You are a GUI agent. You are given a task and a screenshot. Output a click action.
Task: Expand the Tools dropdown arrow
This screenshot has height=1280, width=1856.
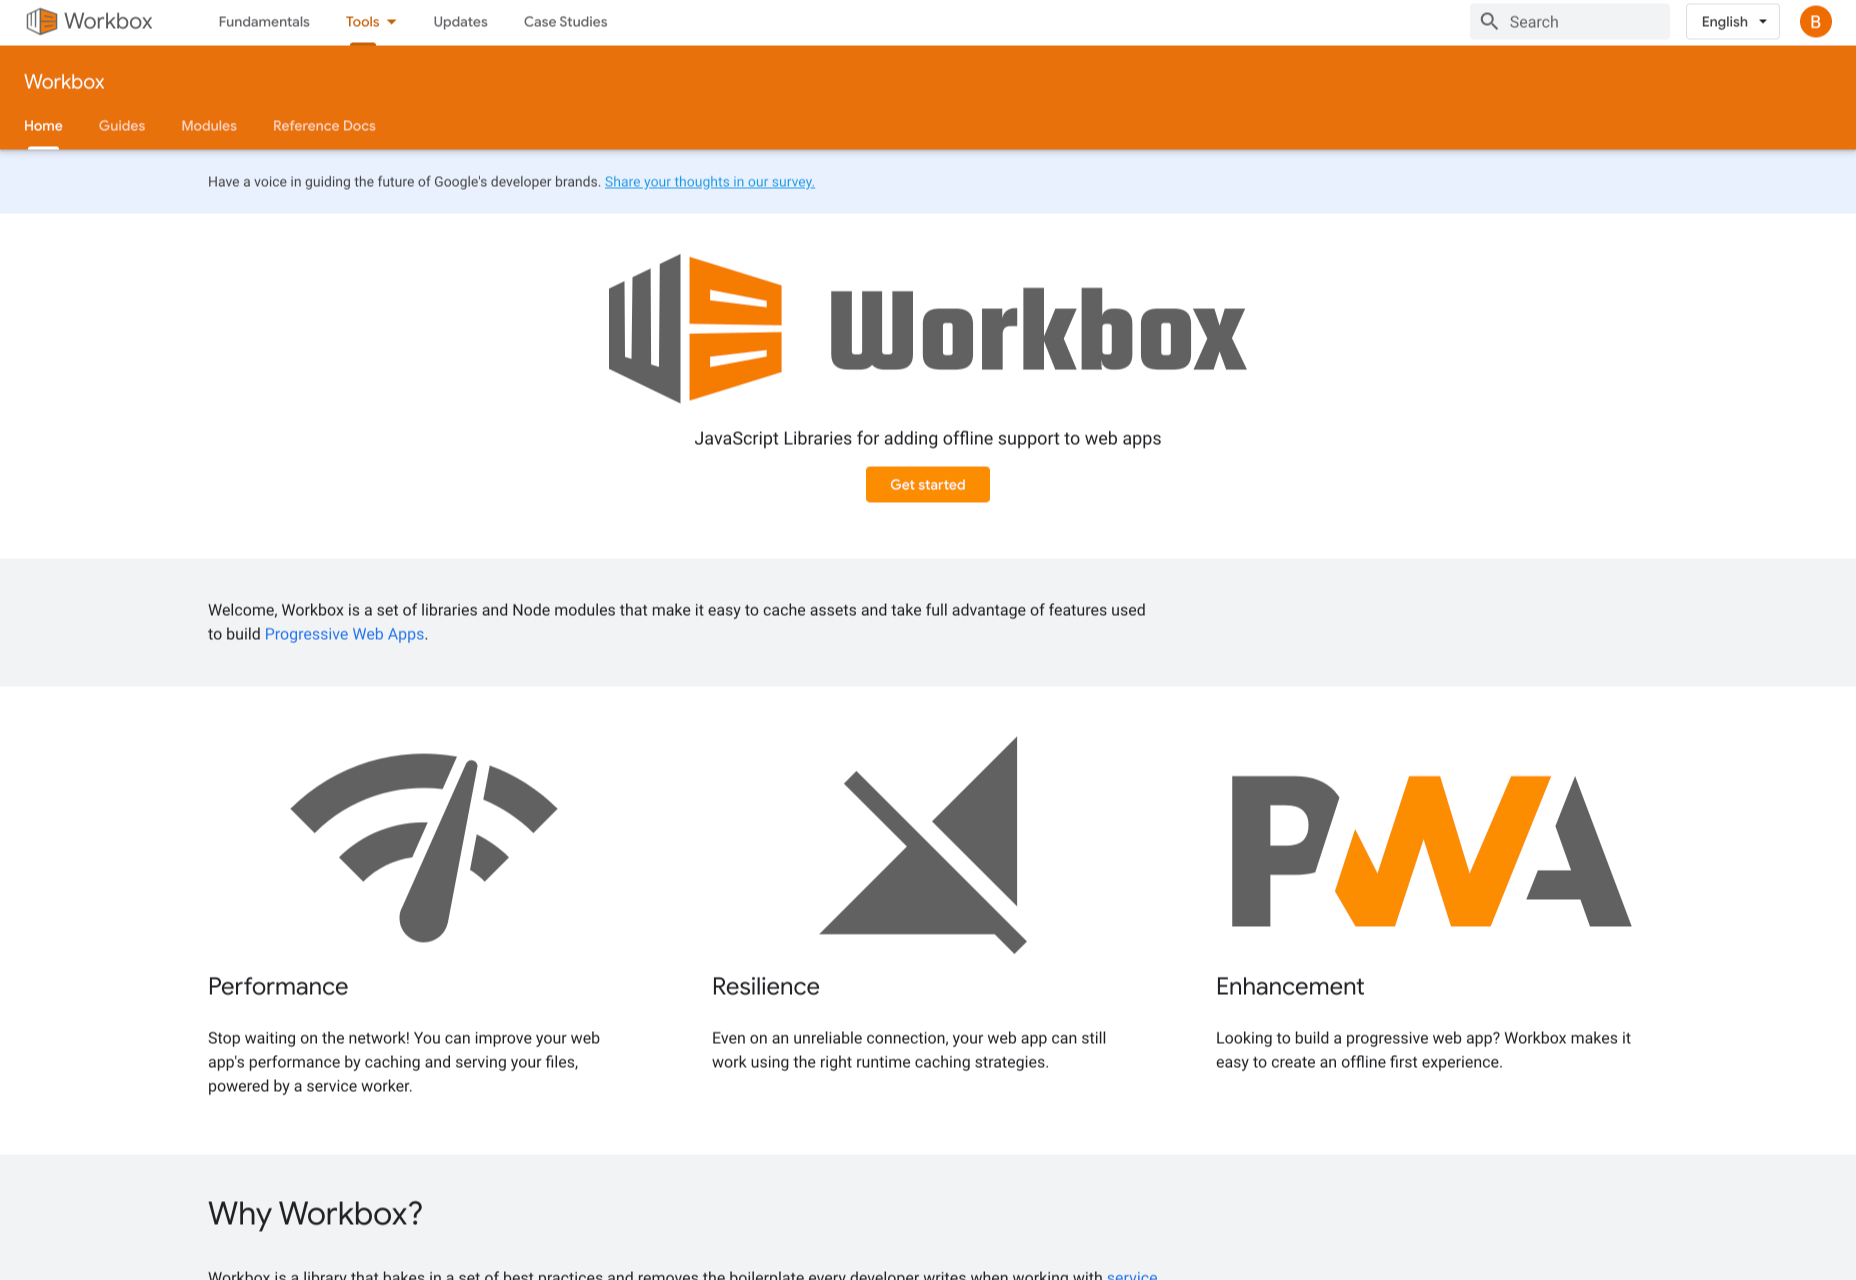pyautogui.click(x=392, y=22)
